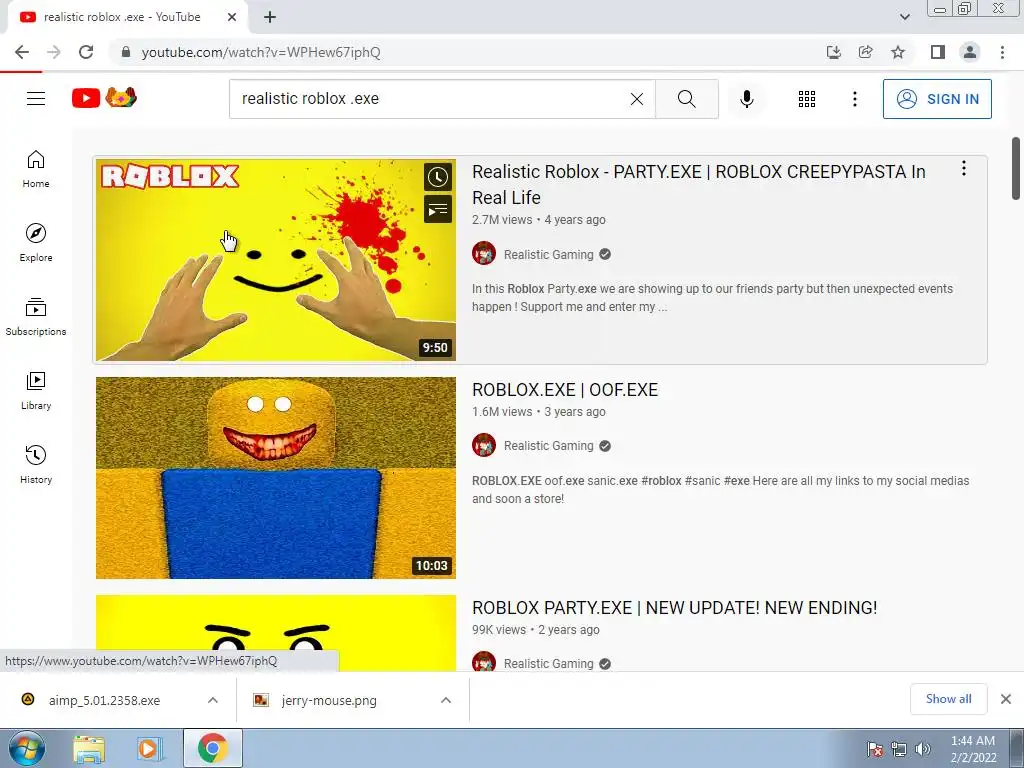Open the YouTube hamburger guide menu
This screenshot has height=768, width=1024.
click(x=36, y=99)
